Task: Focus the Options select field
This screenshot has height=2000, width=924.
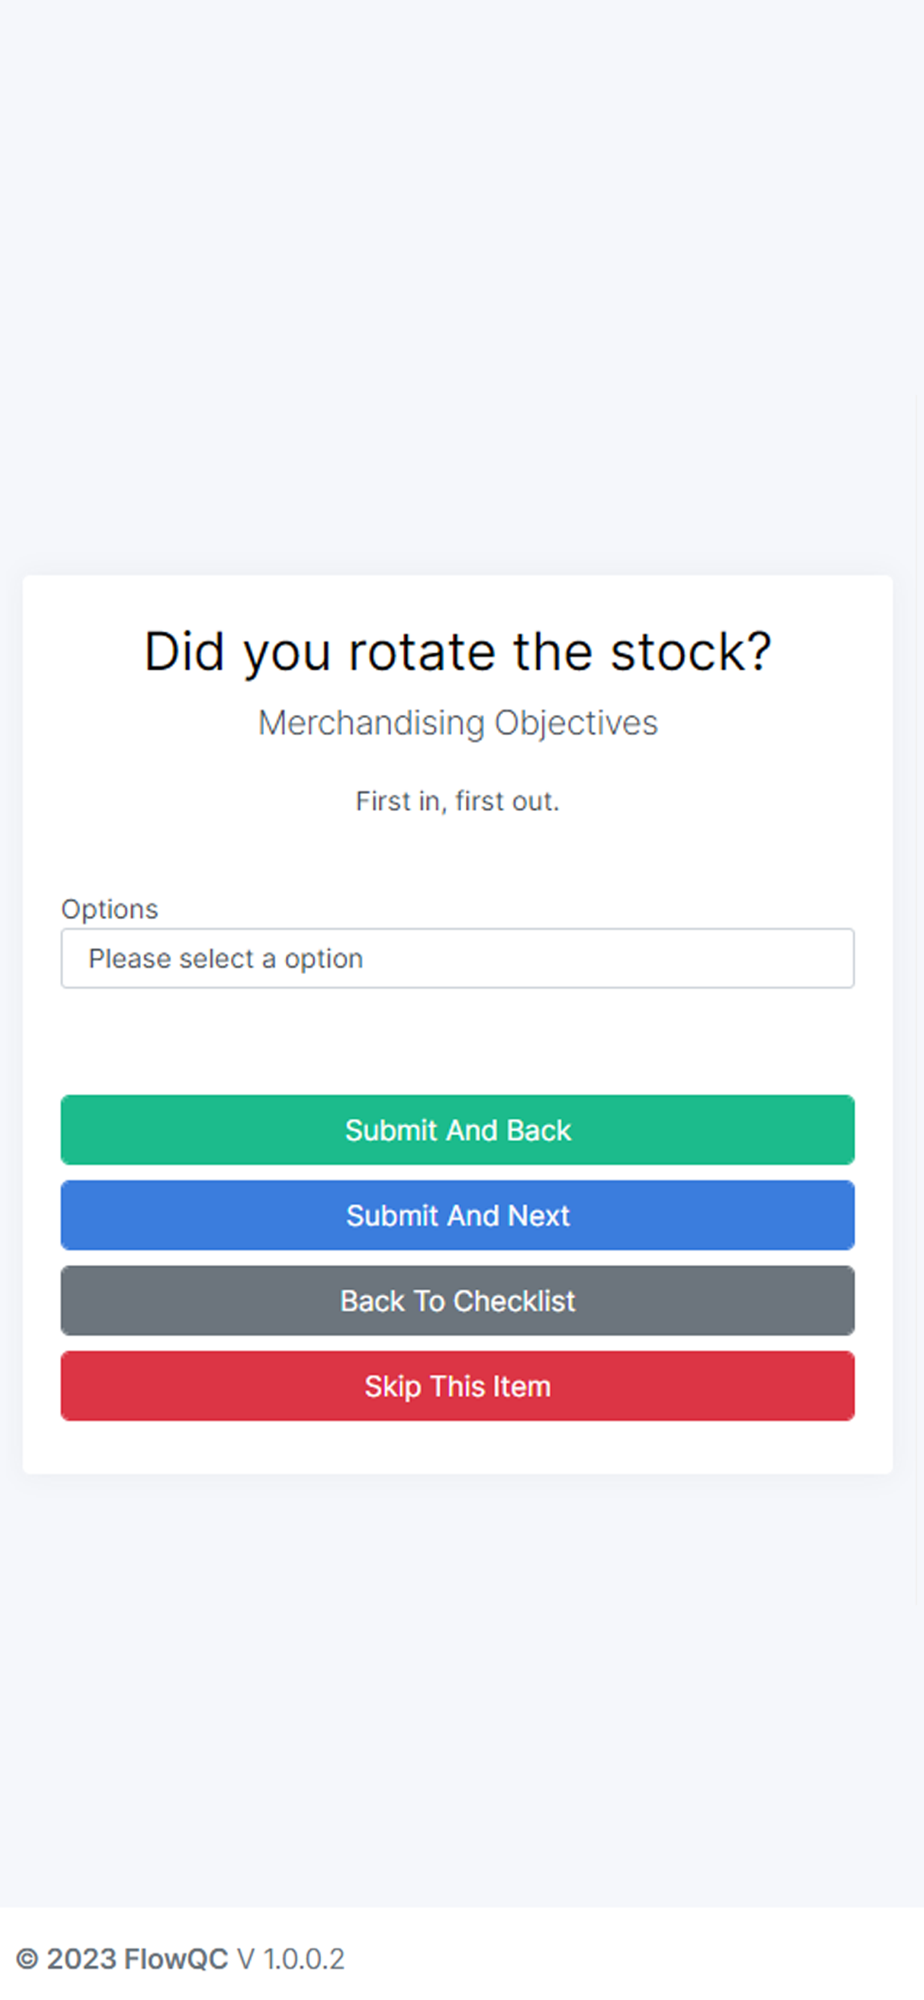Action: pyautogui.click(x=457, y=958)
